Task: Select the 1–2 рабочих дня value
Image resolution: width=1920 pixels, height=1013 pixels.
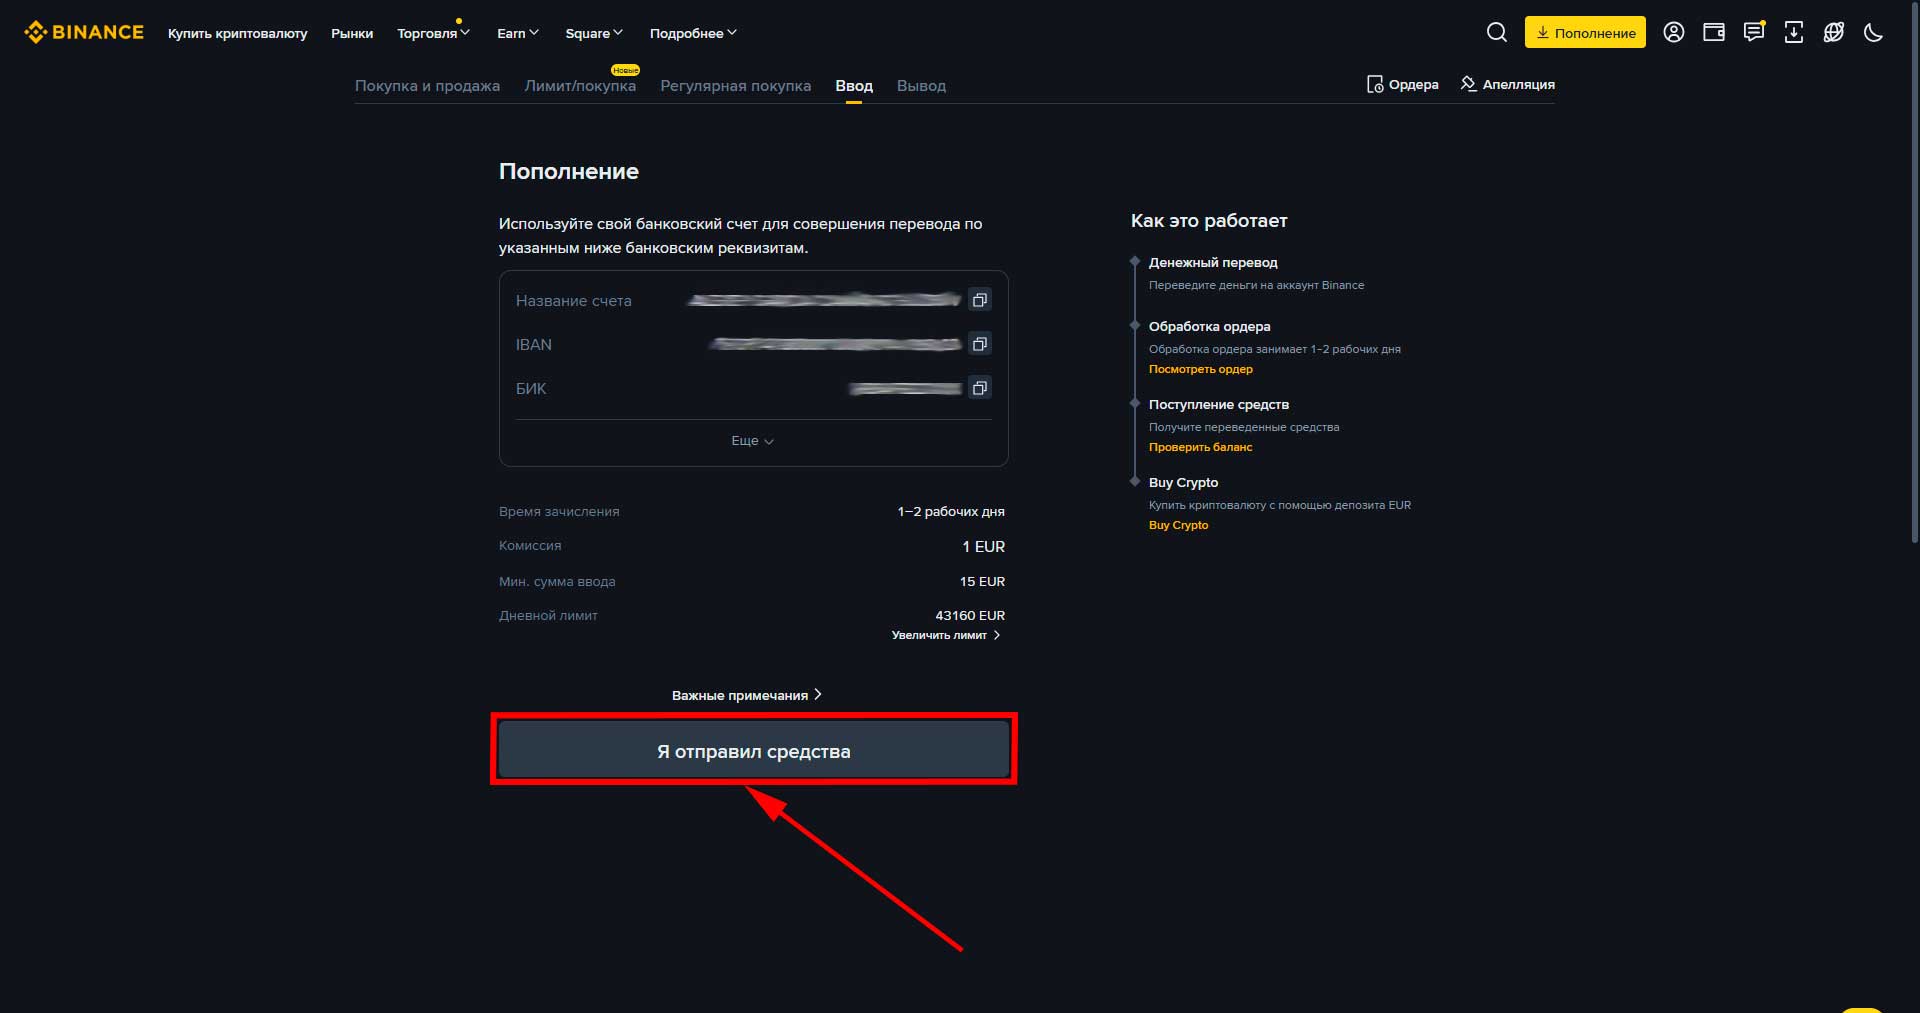Action: coord(951,511)
